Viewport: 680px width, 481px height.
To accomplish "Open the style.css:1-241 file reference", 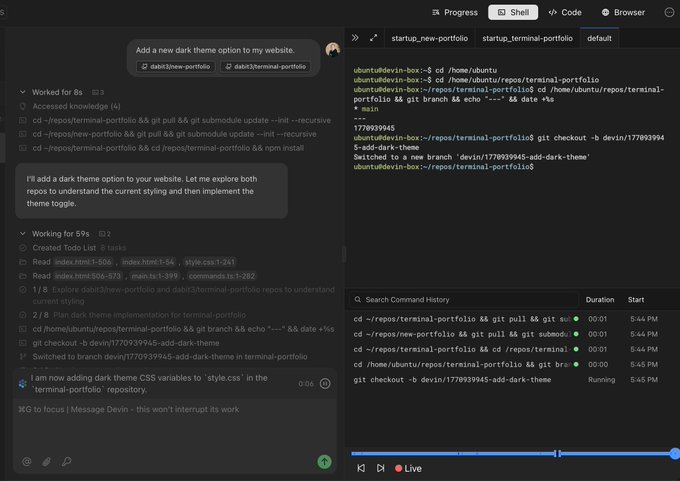I will (x=207, y=261).
